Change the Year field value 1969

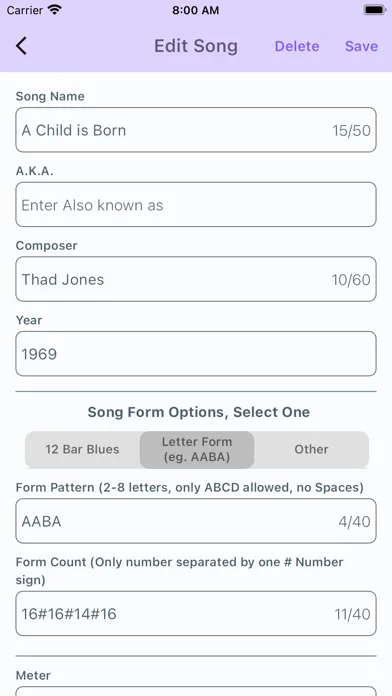[196, 354]
